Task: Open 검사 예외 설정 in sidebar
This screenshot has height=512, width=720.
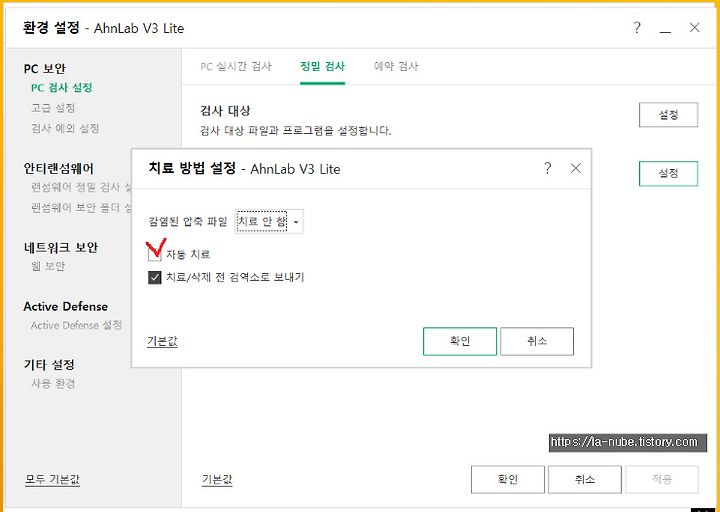Action: [65, 128]
